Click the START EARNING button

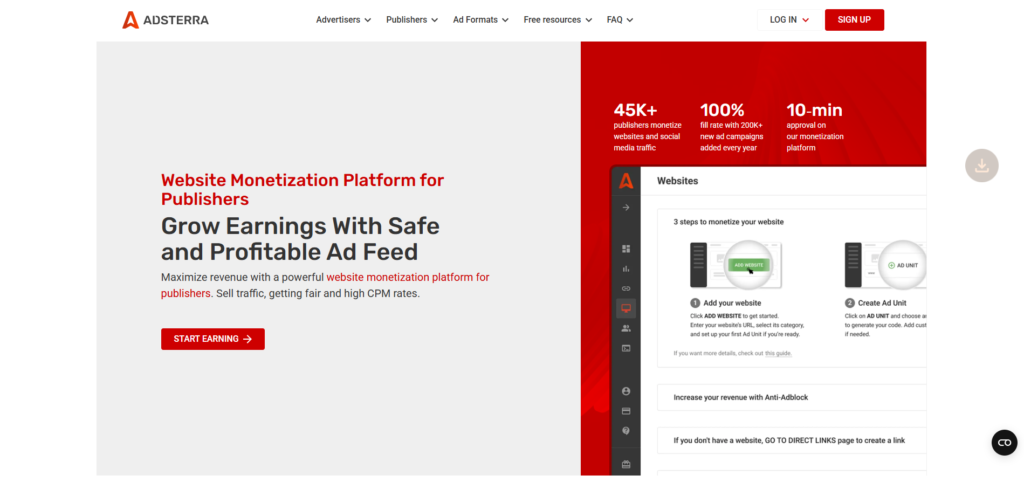[x=213, y=339]
